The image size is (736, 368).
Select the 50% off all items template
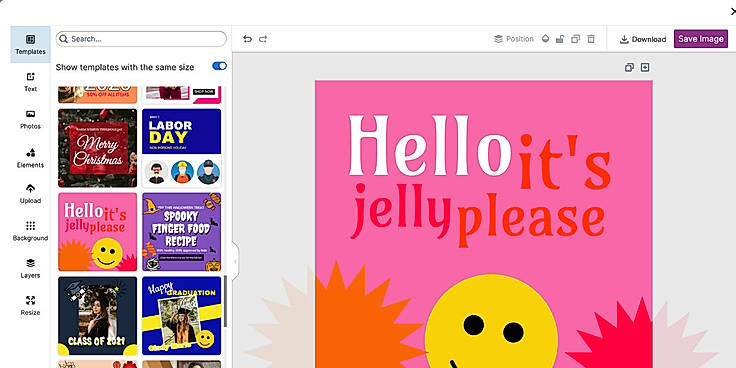[98, 95]
